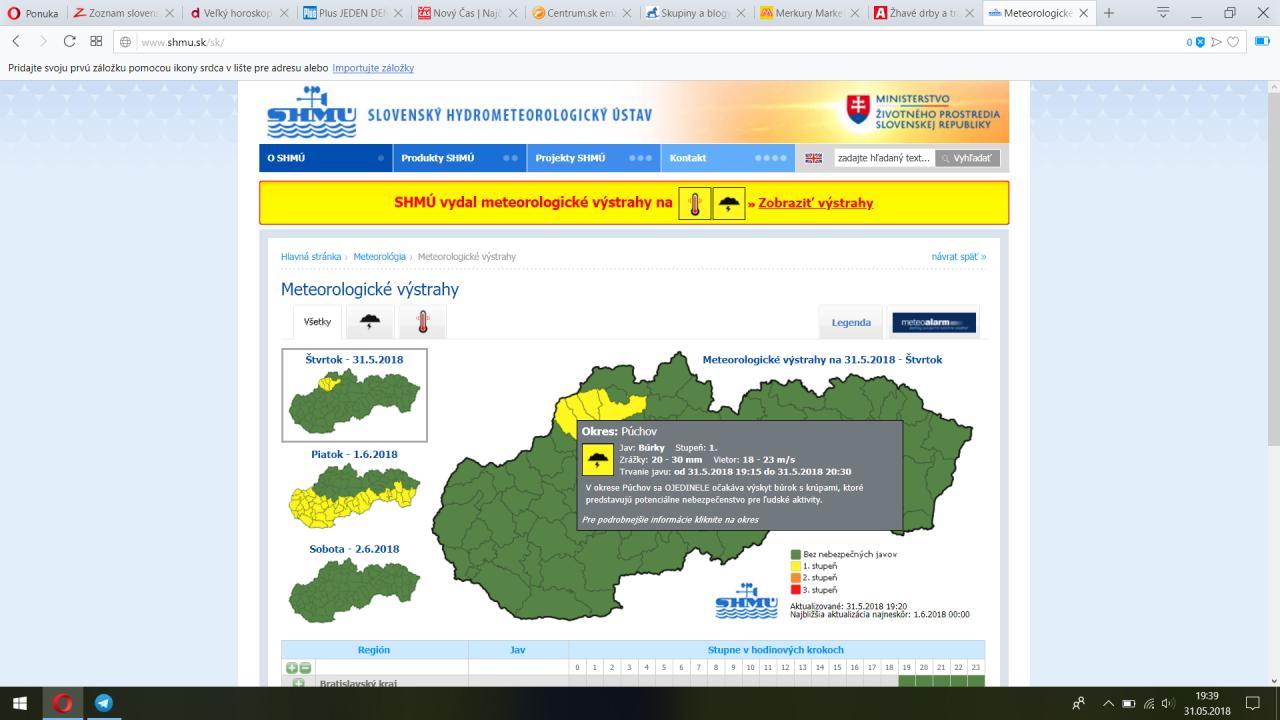Click into the site search text field
Screen dimensions: 1280x720
pos(883,158)
